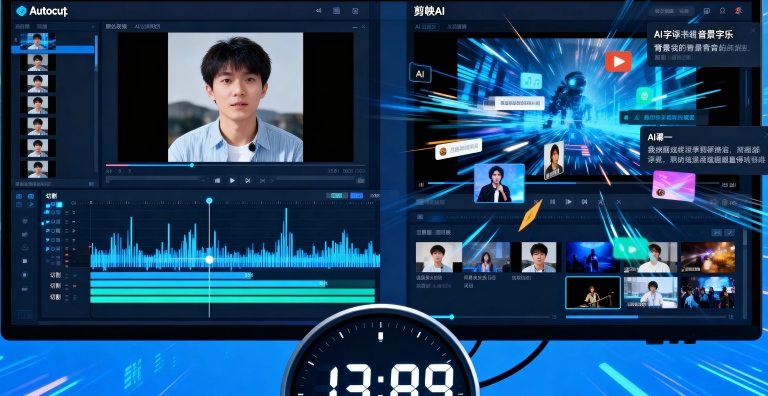Click the white keyframe handle on audio waveform
768x396 pixels.
[209, 259]
